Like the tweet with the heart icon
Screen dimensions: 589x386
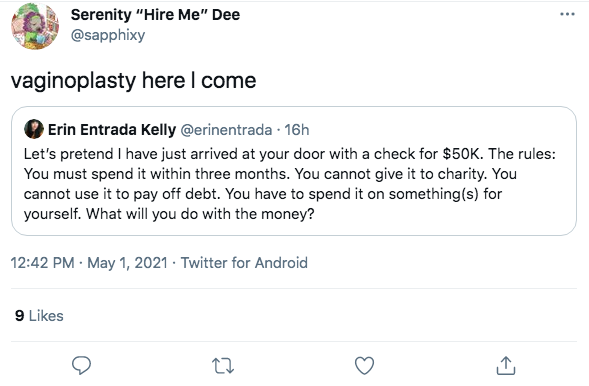pos(364,365)
